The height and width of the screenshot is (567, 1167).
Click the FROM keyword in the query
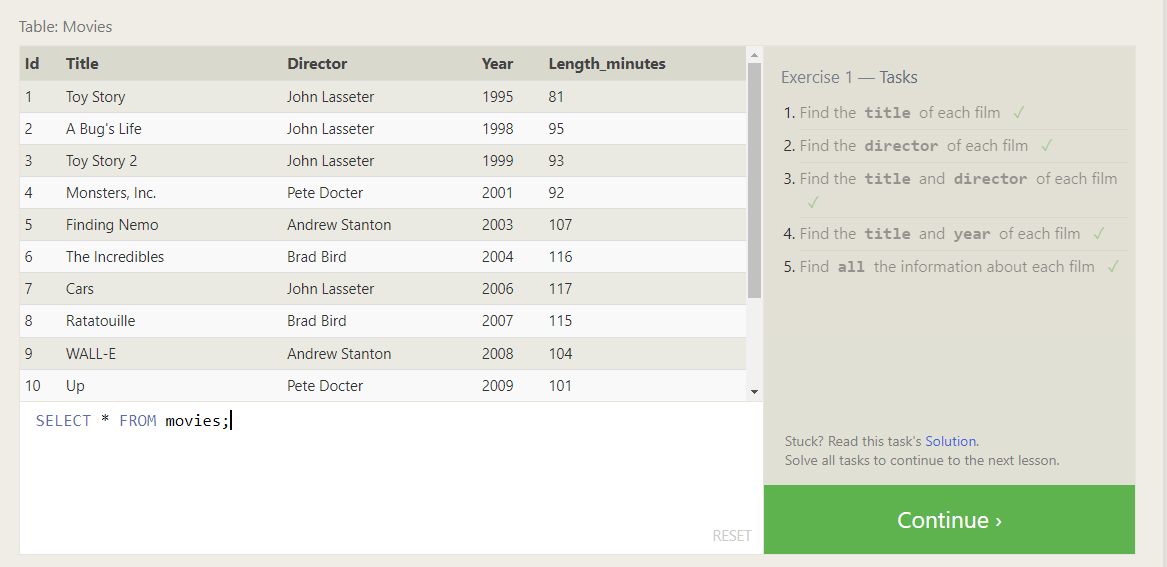pos(138,421)
